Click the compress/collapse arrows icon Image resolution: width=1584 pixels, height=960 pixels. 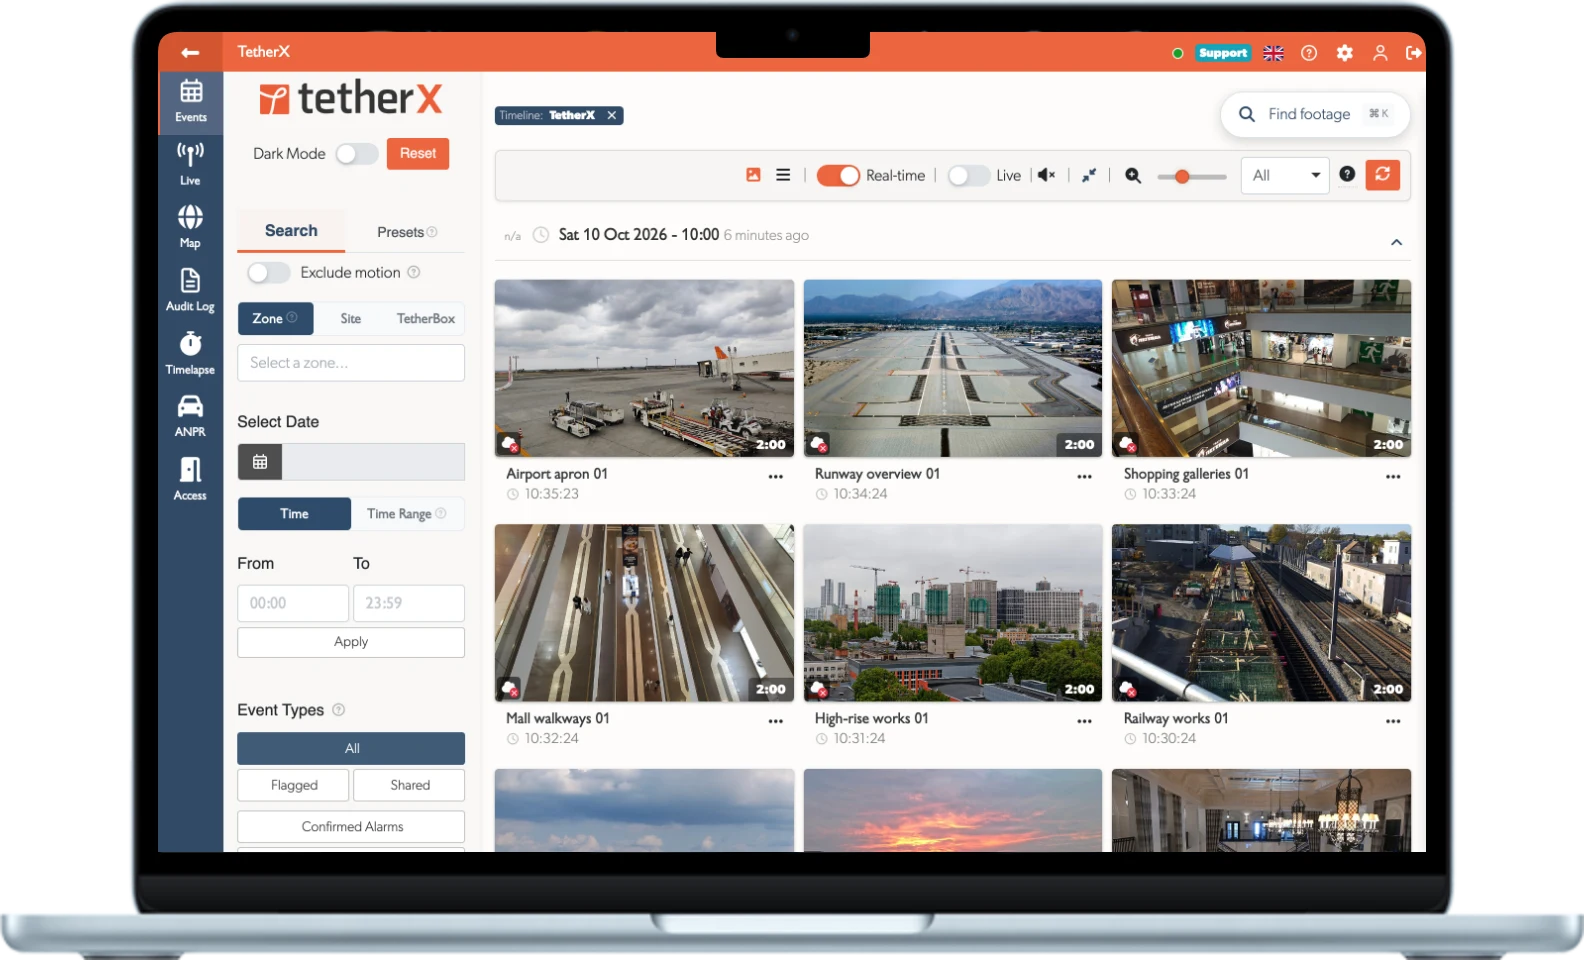1089,175
